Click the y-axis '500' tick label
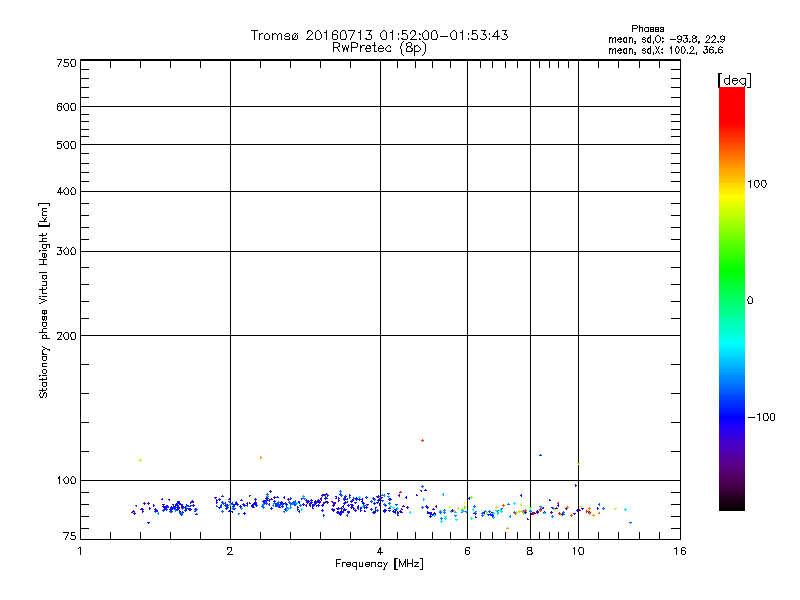Image resolution: width=800 pixels, height=600 pixels. tap(66, 145)
